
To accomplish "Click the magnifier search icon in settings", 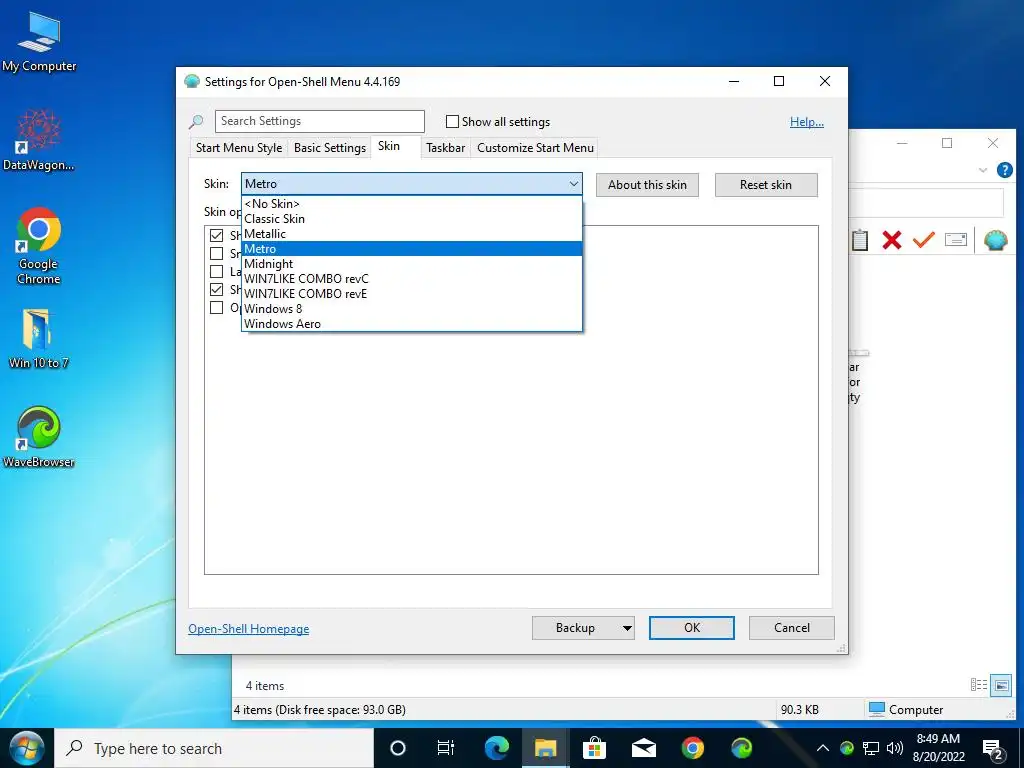I will click(x=196, y=121).
